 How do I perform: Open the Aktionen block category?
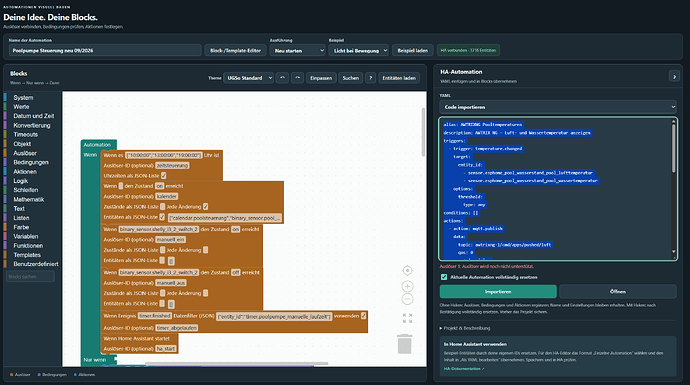(25, 172)
